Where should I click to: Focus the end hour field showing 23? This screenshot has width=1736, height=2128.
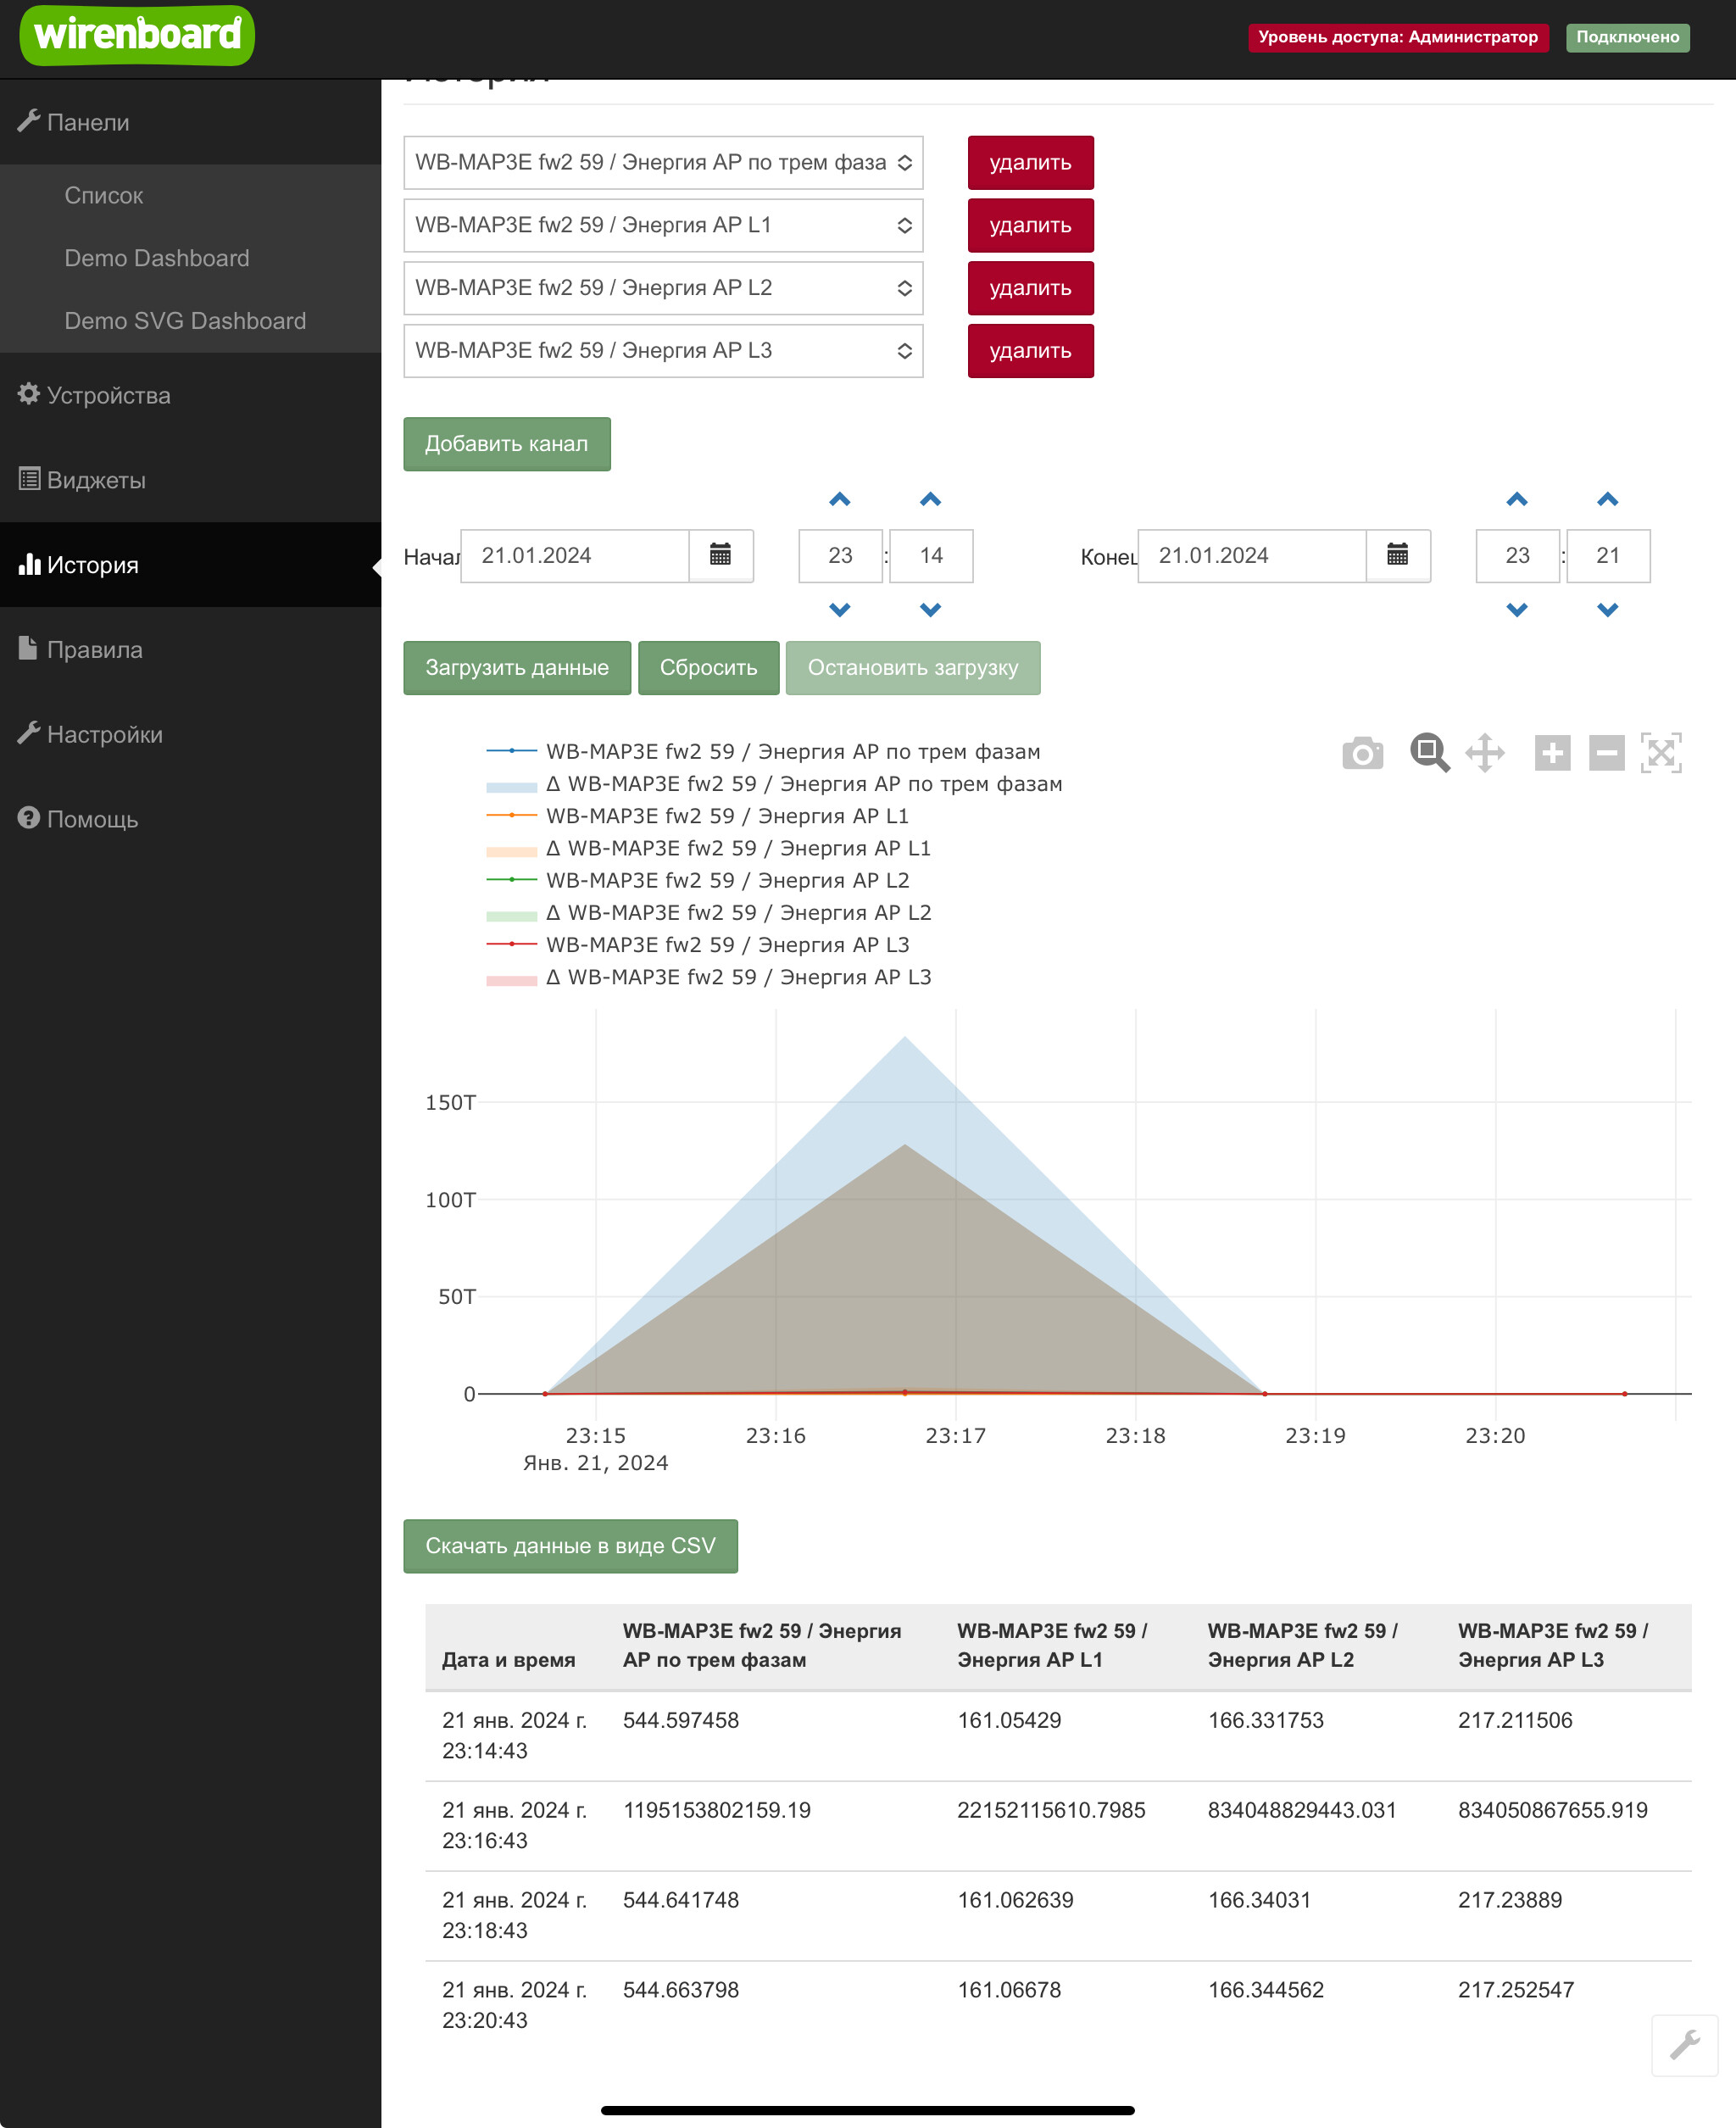[1517, 555]
